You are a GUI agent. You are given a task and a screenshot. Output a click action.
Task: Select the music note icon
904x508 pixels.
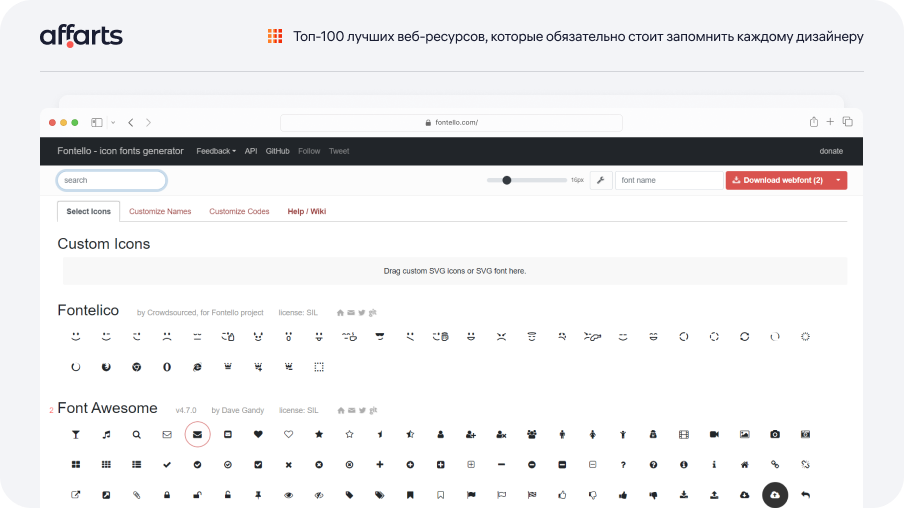pos(106,435)
